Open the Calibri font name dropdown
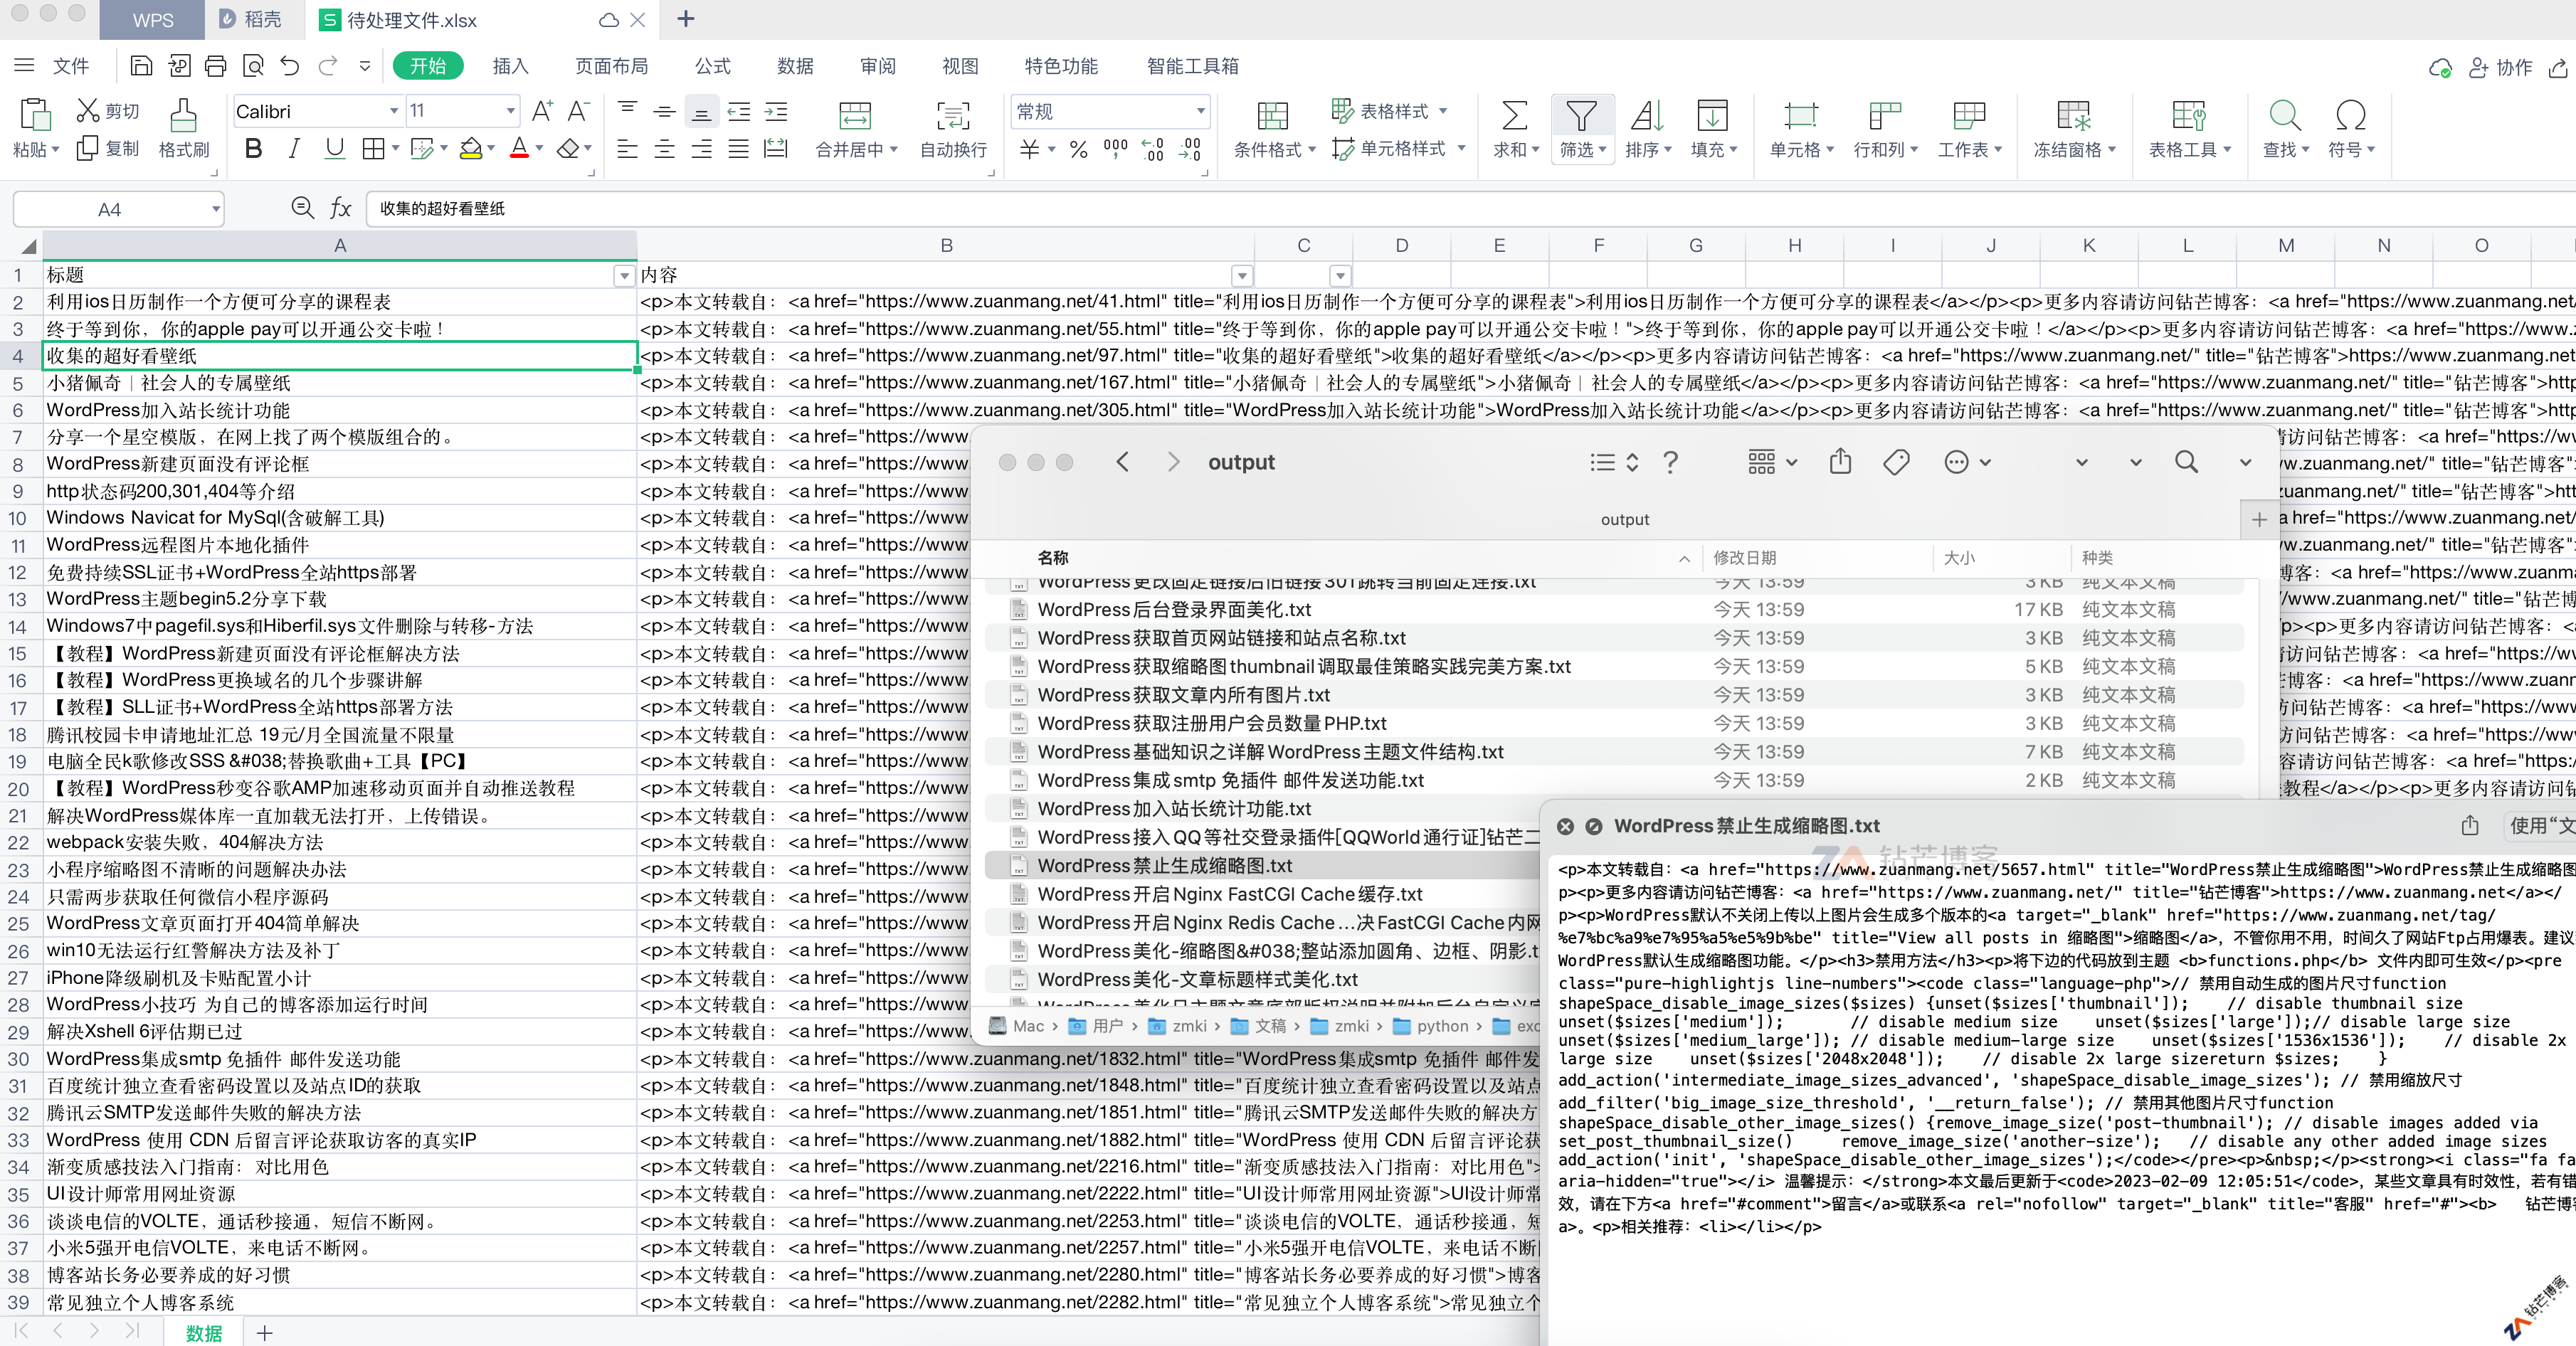 click(393, 111)
